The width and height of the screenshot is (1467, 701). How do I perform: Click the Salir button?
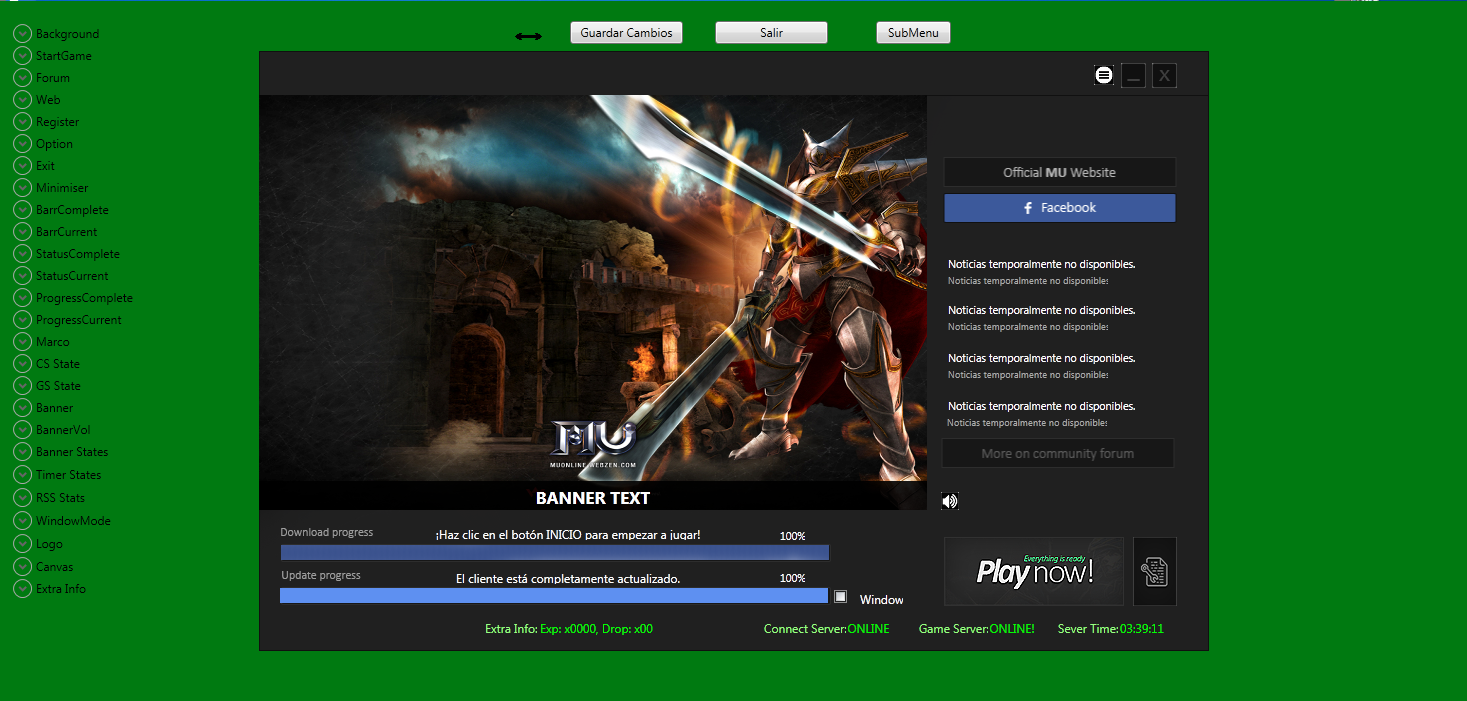(x=771, y=33)
